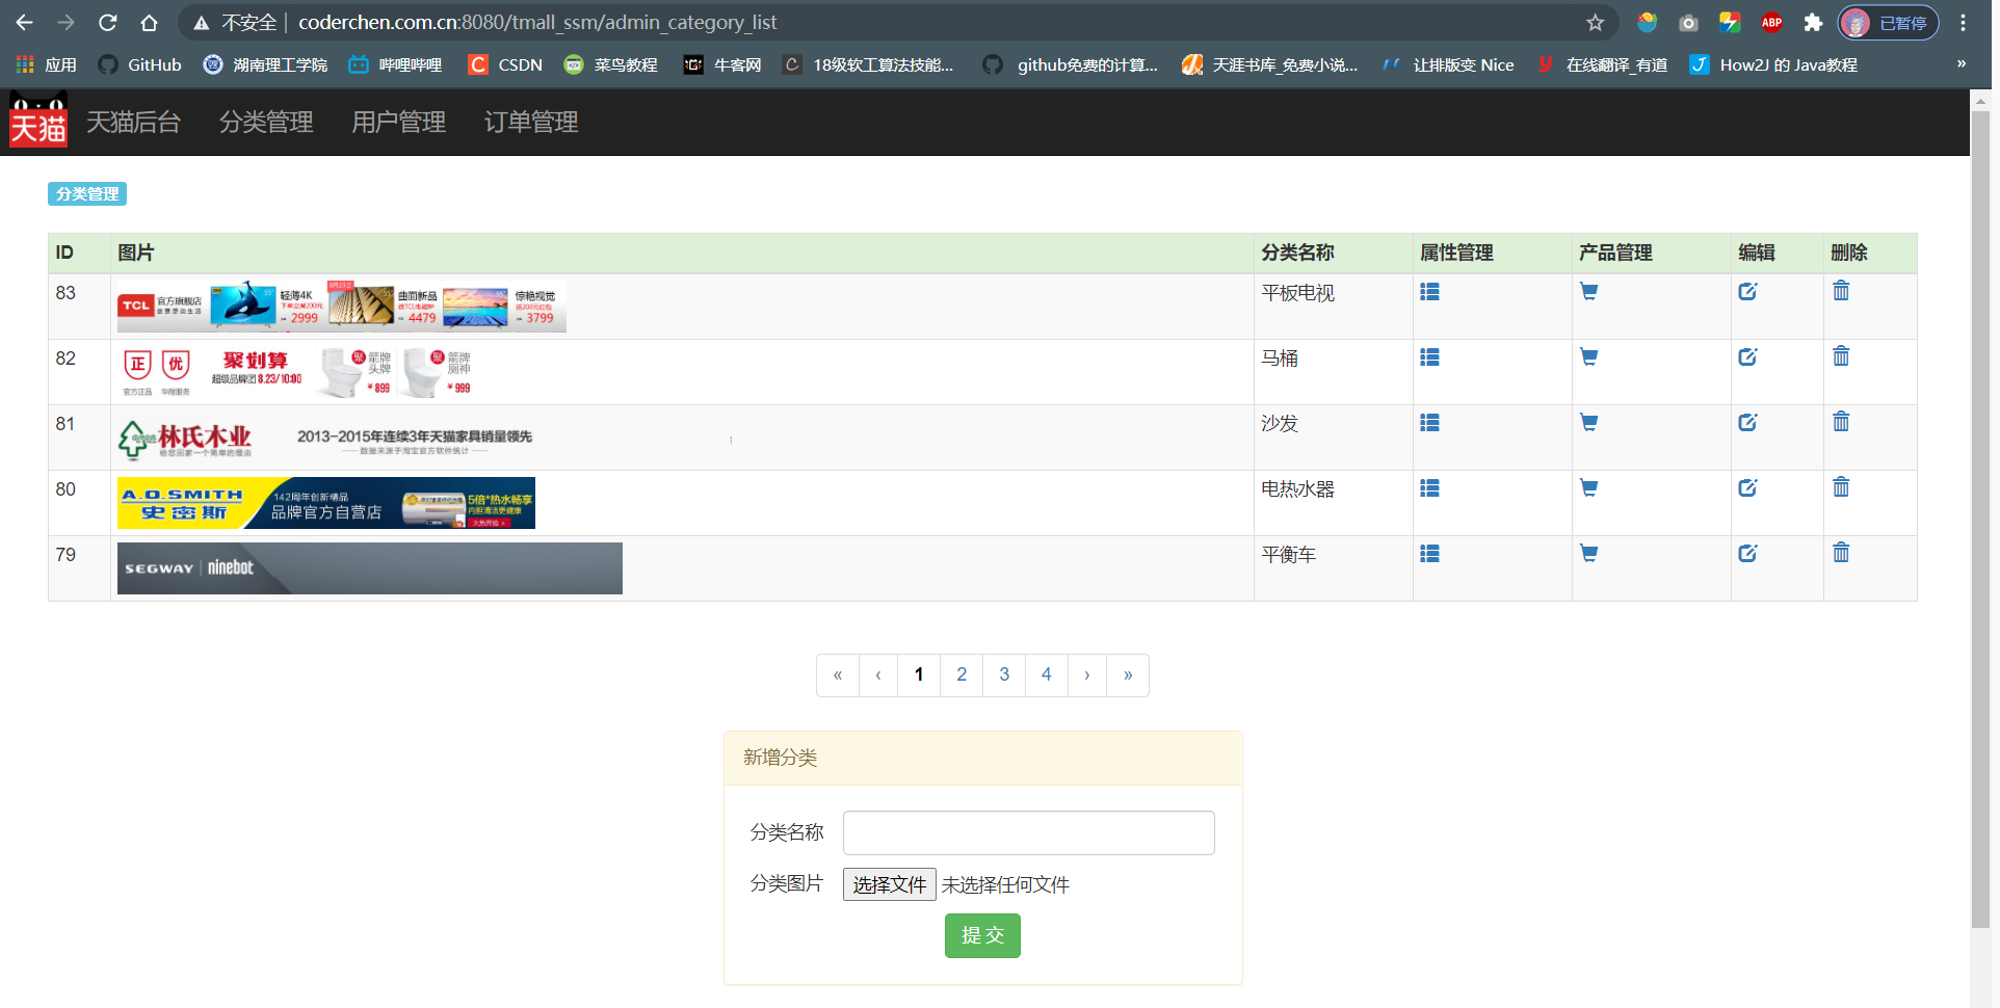Delete the 电热水器 category
This screenshot has height=1008, width=2000.
[x=1841, y=487]
